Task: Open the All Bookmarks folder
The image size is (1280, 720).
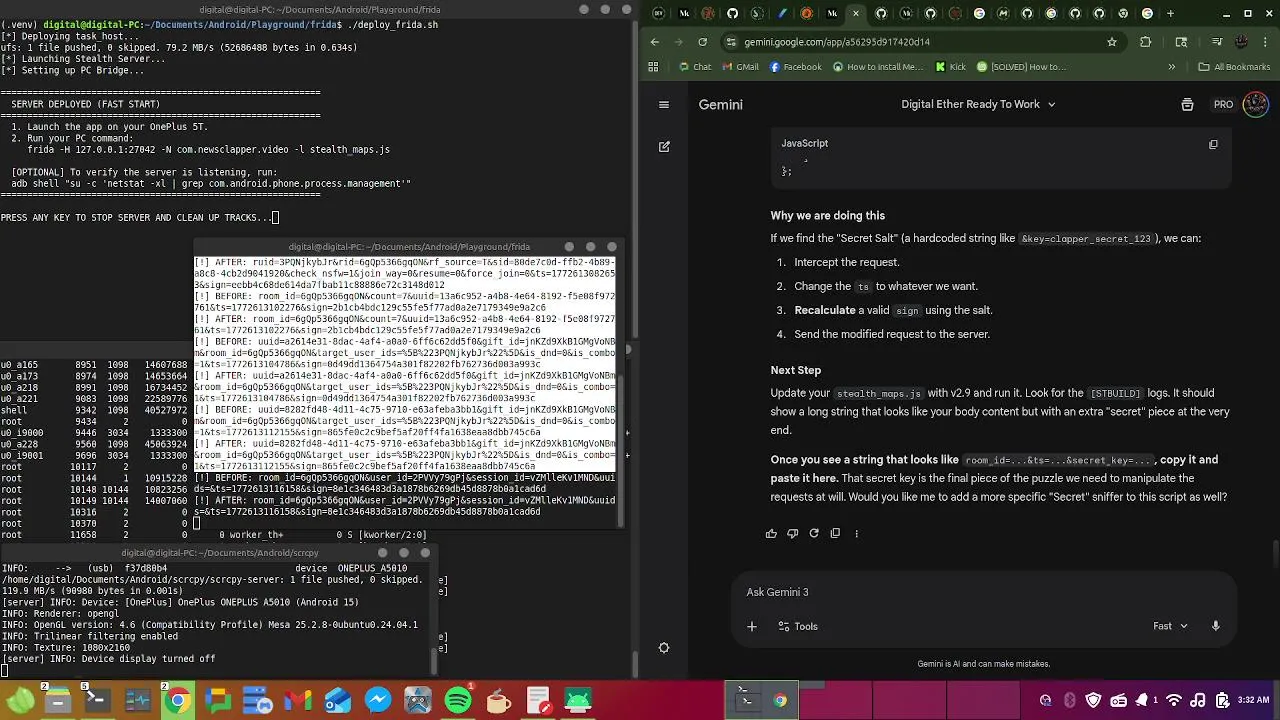Action: click(1234, 67)
